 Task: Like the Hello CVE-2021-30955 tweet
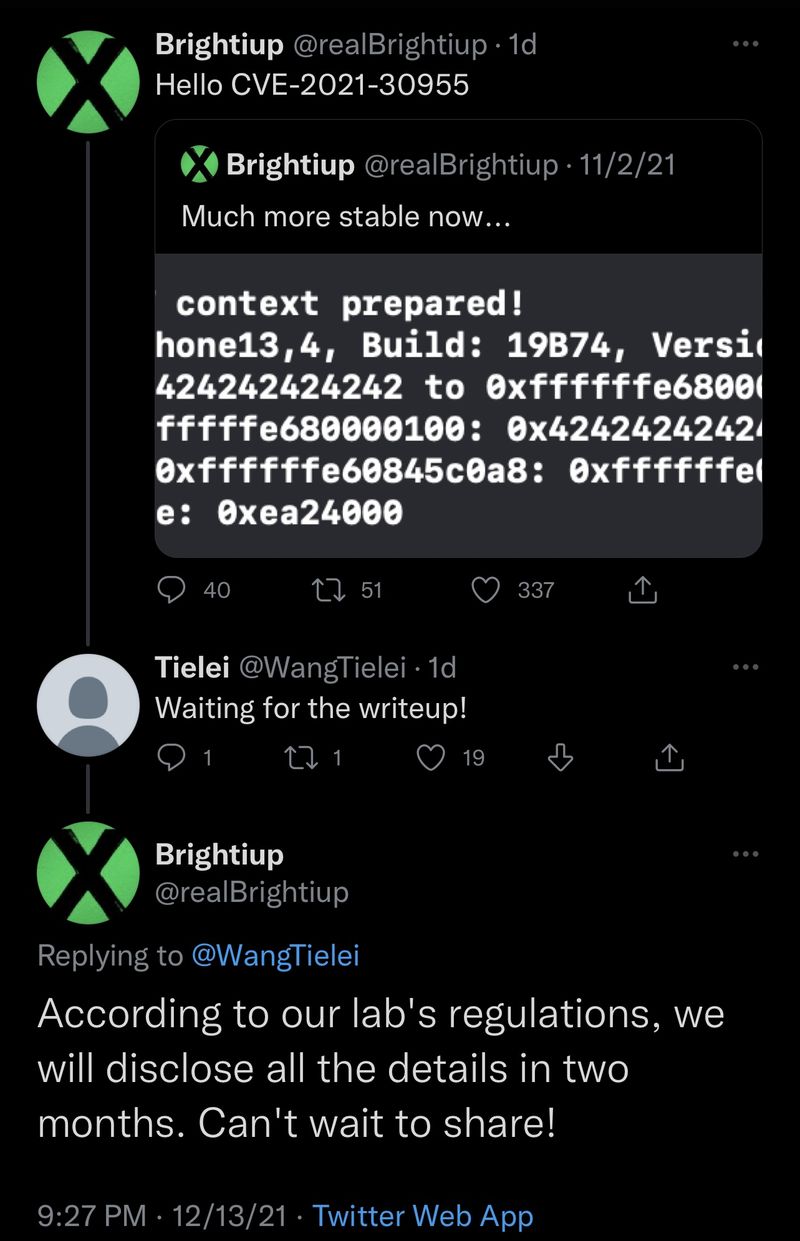(485, 590)
